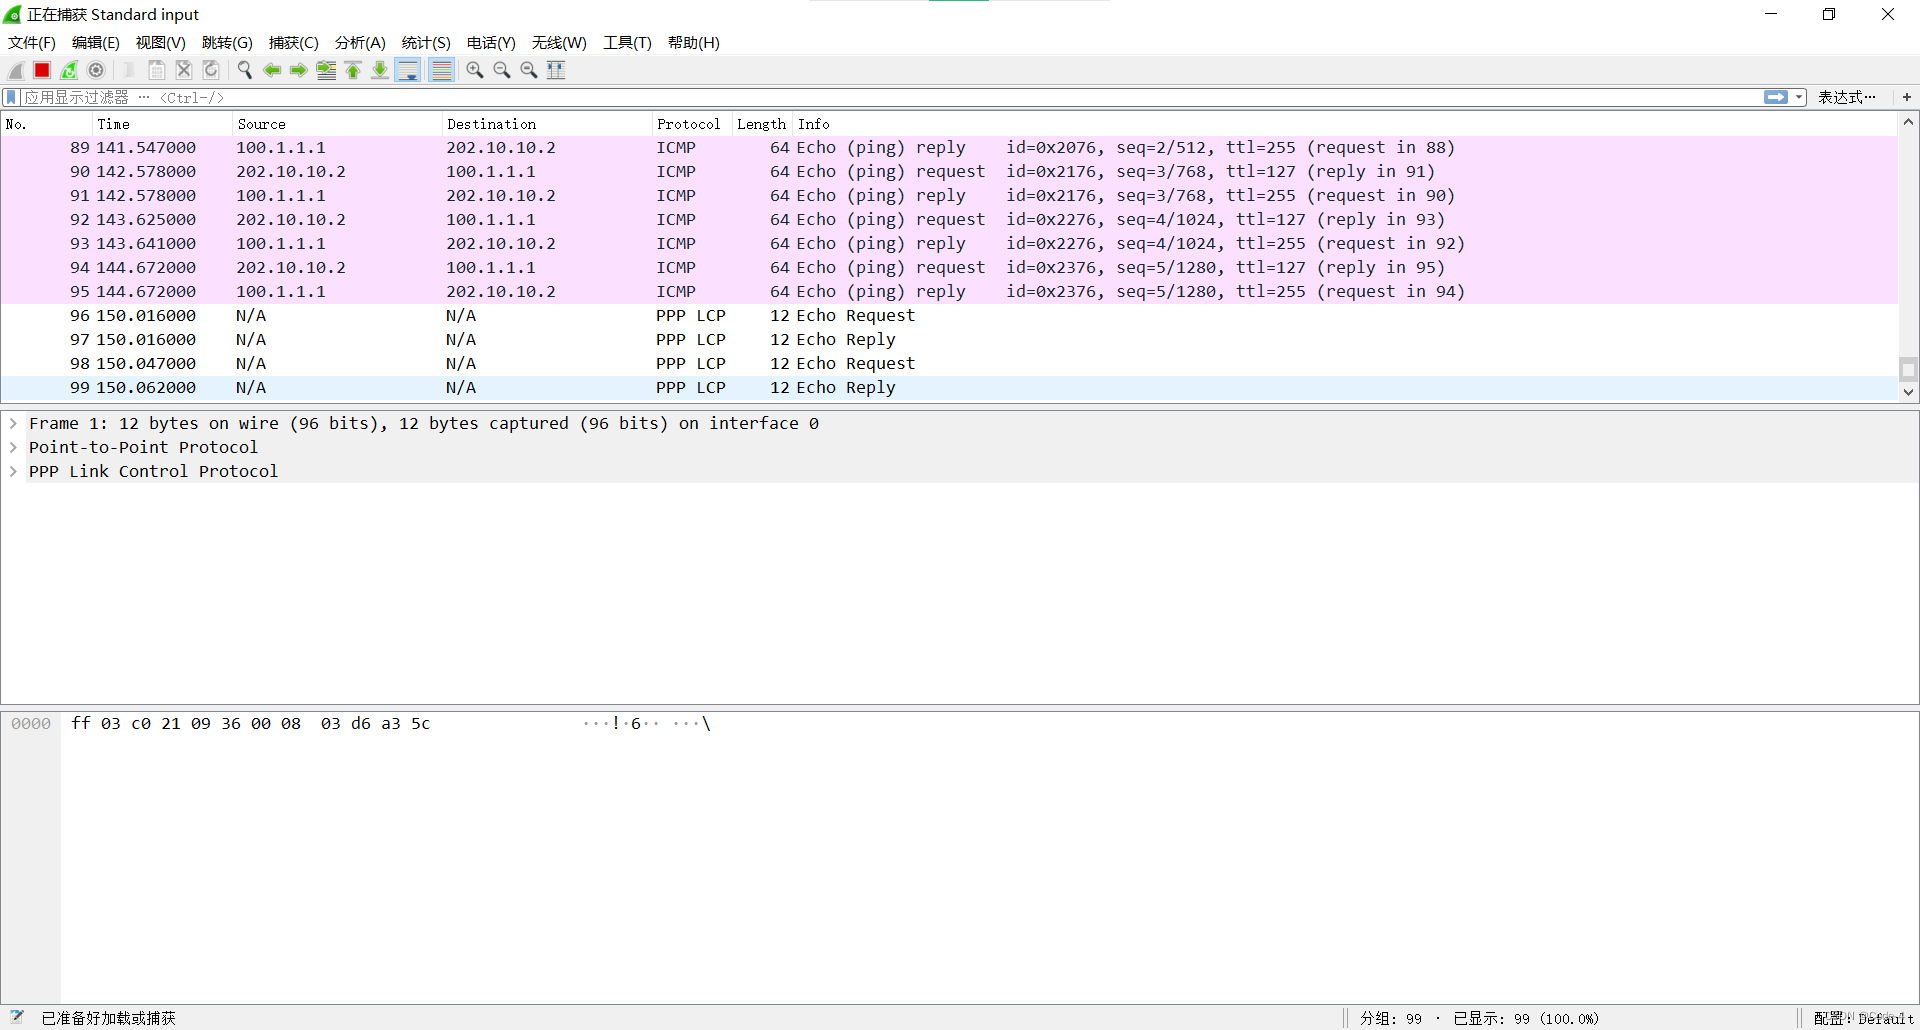The width and height of the screenshot is (1920, 1030).
Task: Open the 无线(W) menu
Action: pyautogui.click(x=559, y=43)
